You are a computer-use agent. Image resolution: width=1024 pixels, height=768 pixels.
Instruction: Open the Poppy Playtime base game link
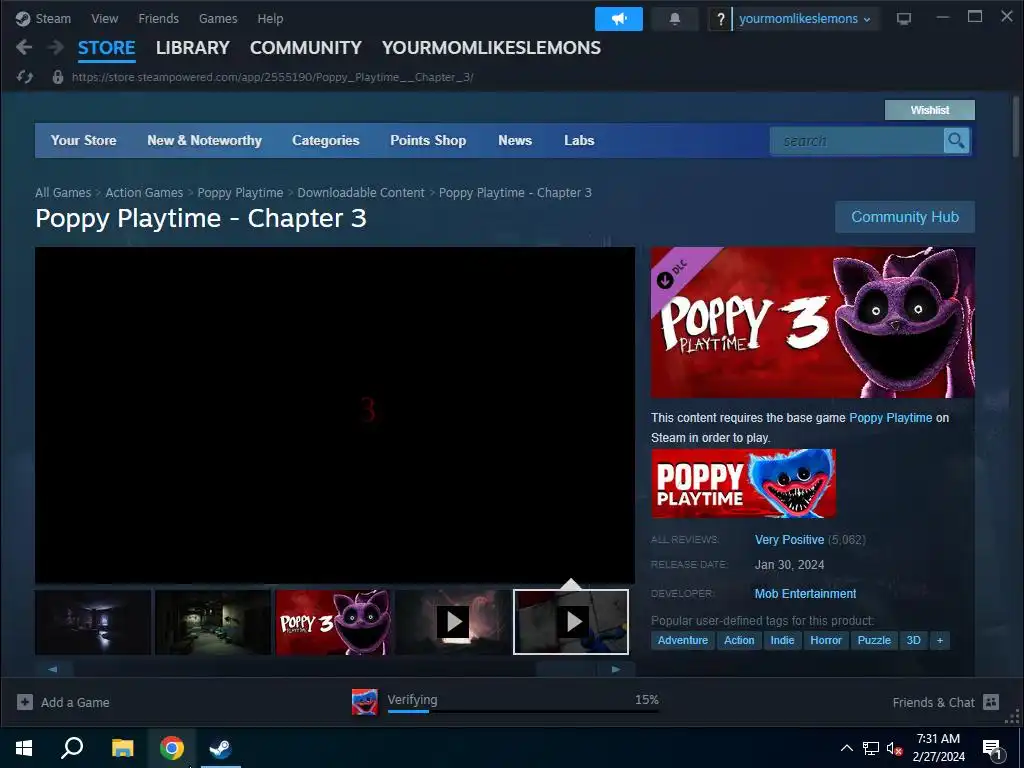point(890,417)
